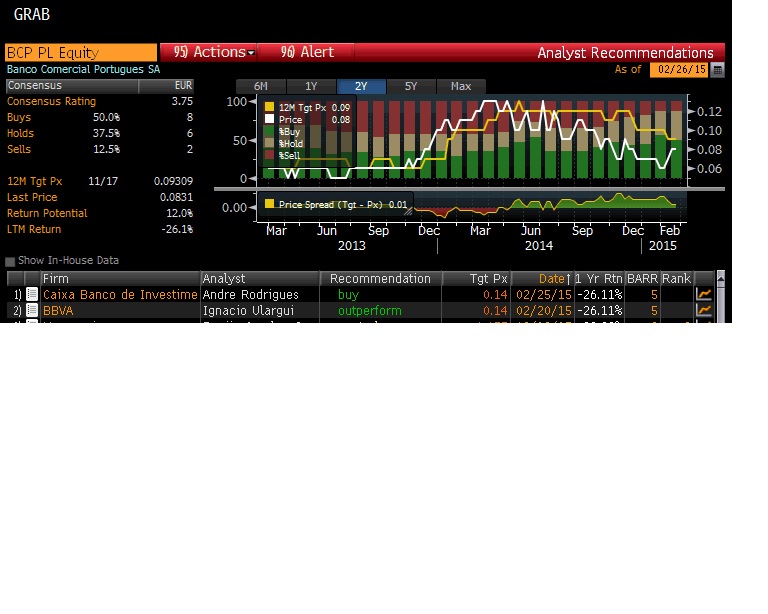Select the 1Y time range tab
The height and width of the screenshot is (614, 768).
(312, 86)
